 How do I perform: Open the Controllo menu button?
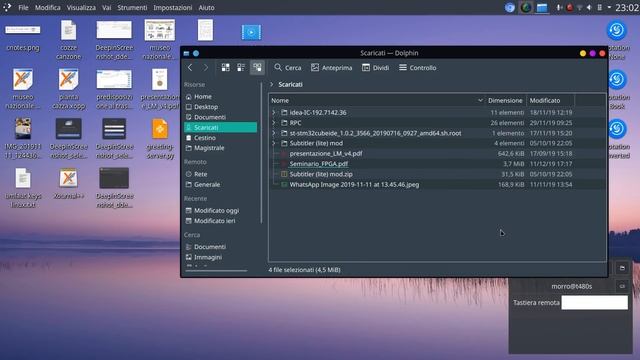[x=418, y=68]
